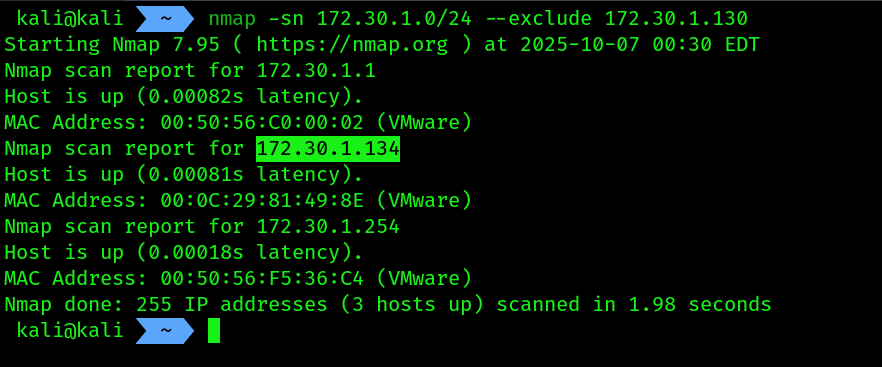882x367 pixels.
Task: Click the nmap command word
Action: coord(232,19)
